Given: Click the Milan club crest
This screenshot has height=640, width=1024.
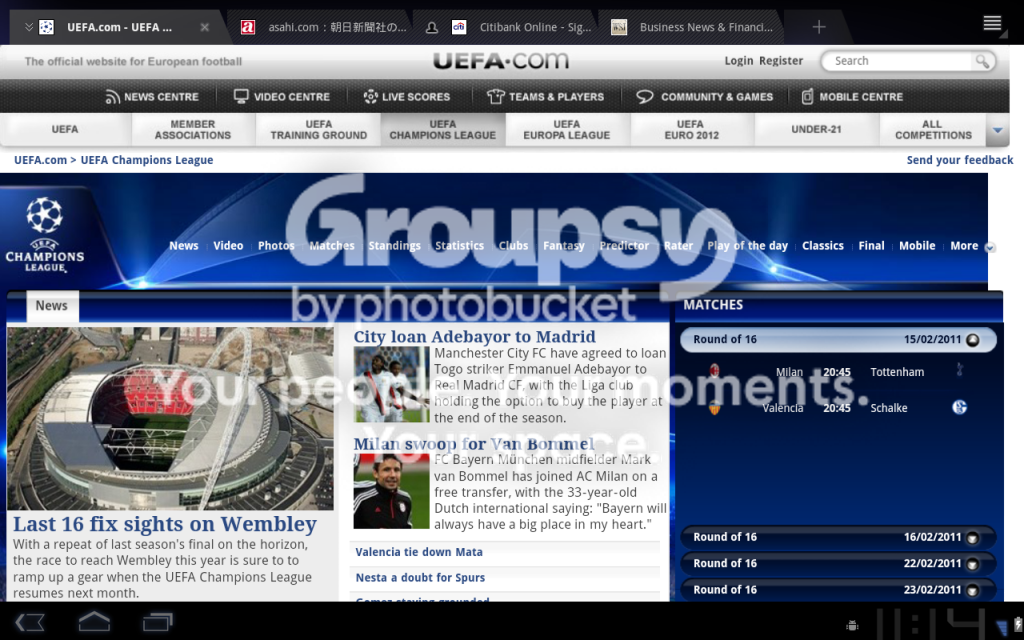Looking at the screenshot, I should (x=714, y=371).
